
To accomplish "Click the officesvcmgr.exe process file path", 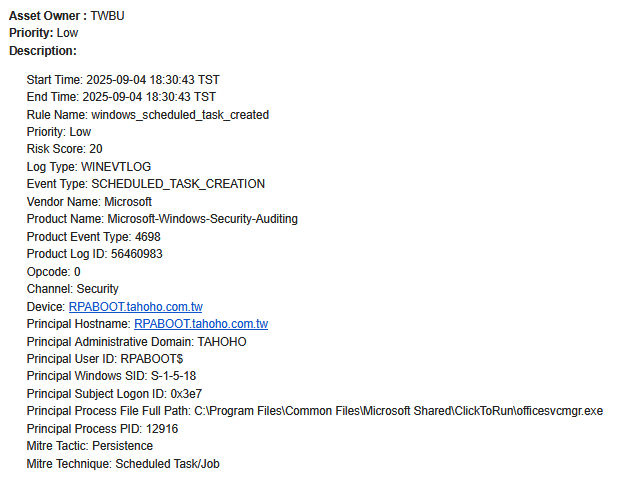I will tap(398, 411).
